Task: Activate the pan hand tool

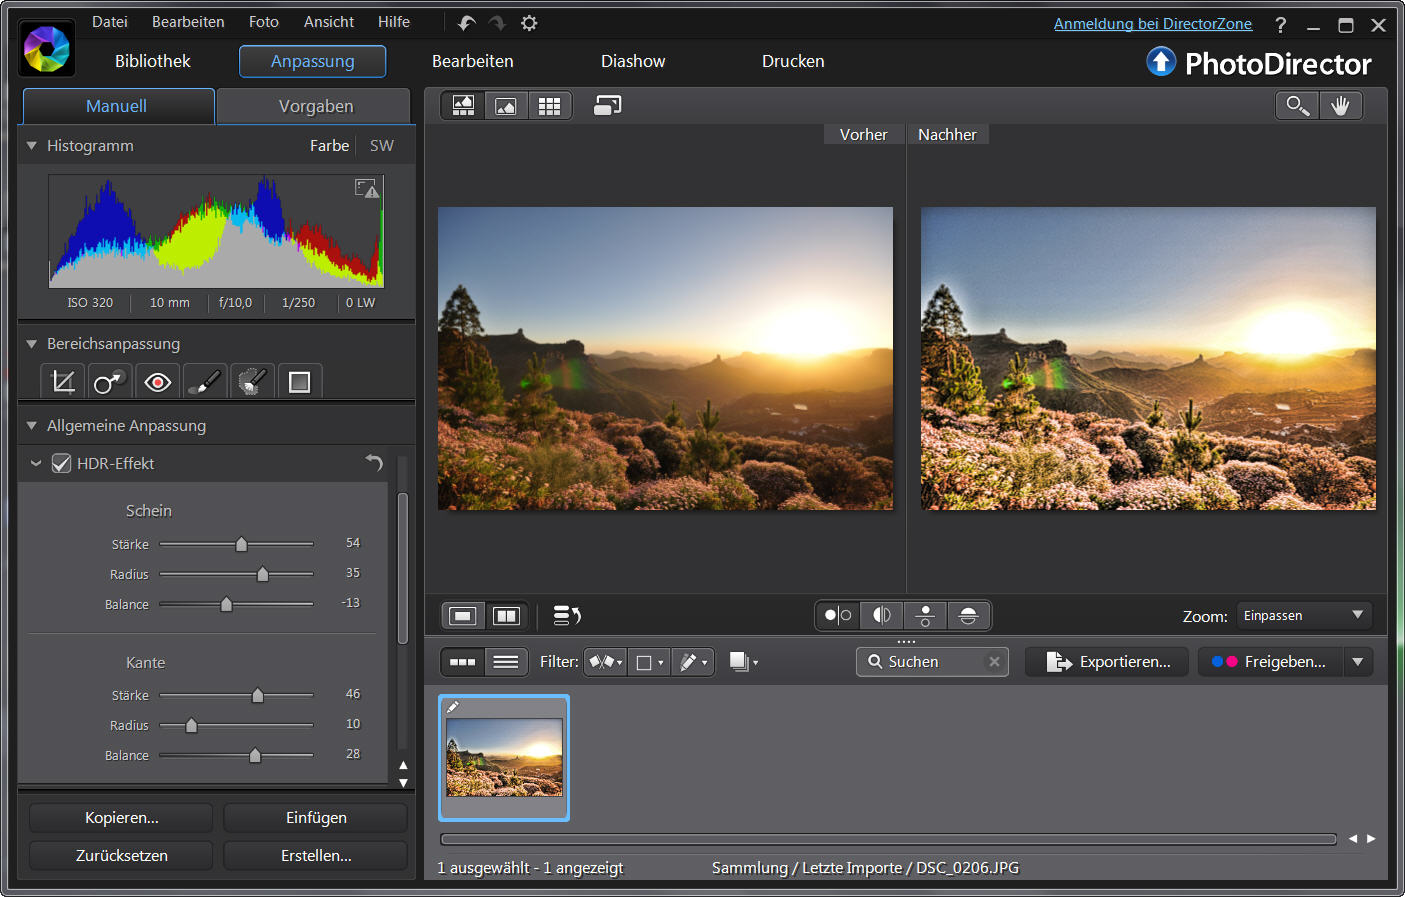Action: point(1340,106)
